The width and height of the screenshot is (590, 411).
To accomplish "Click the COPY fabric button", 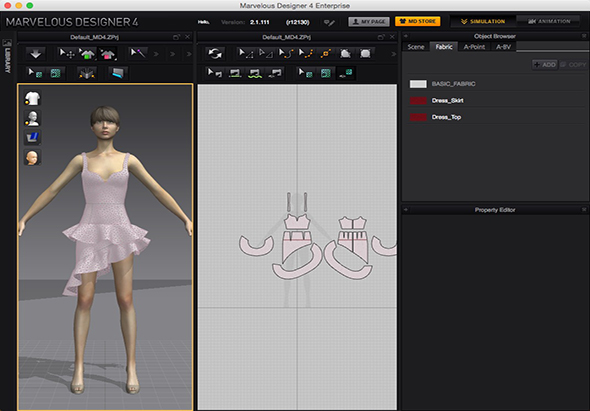I will point(573,65).
